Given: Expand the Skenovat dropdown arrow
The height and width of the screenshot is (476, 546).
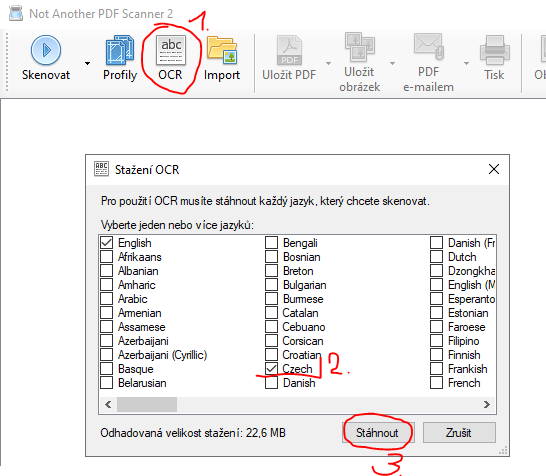Looking at the screenshot, I should tap(87, 63).
